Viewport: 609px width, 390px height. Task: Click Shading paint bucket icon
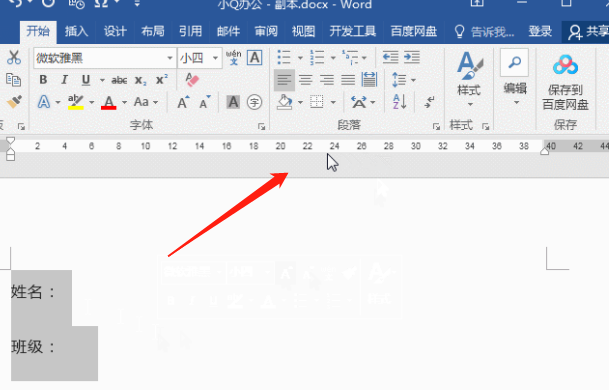click(x=285, y=102)
